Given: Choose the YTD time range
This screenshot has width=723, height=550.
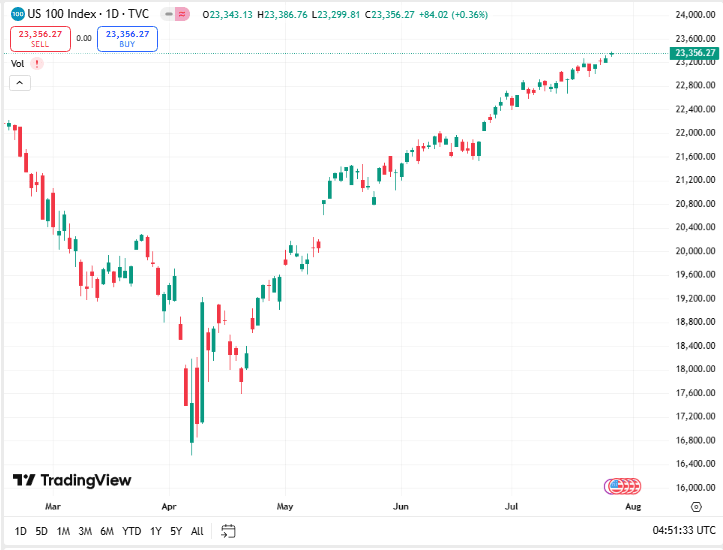Looking at the screenshot, I should point(131,531).
